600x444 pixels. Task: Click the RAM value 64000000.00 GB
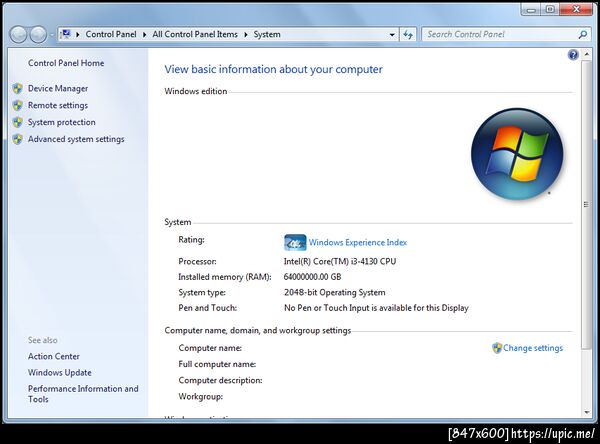[312, 277]
